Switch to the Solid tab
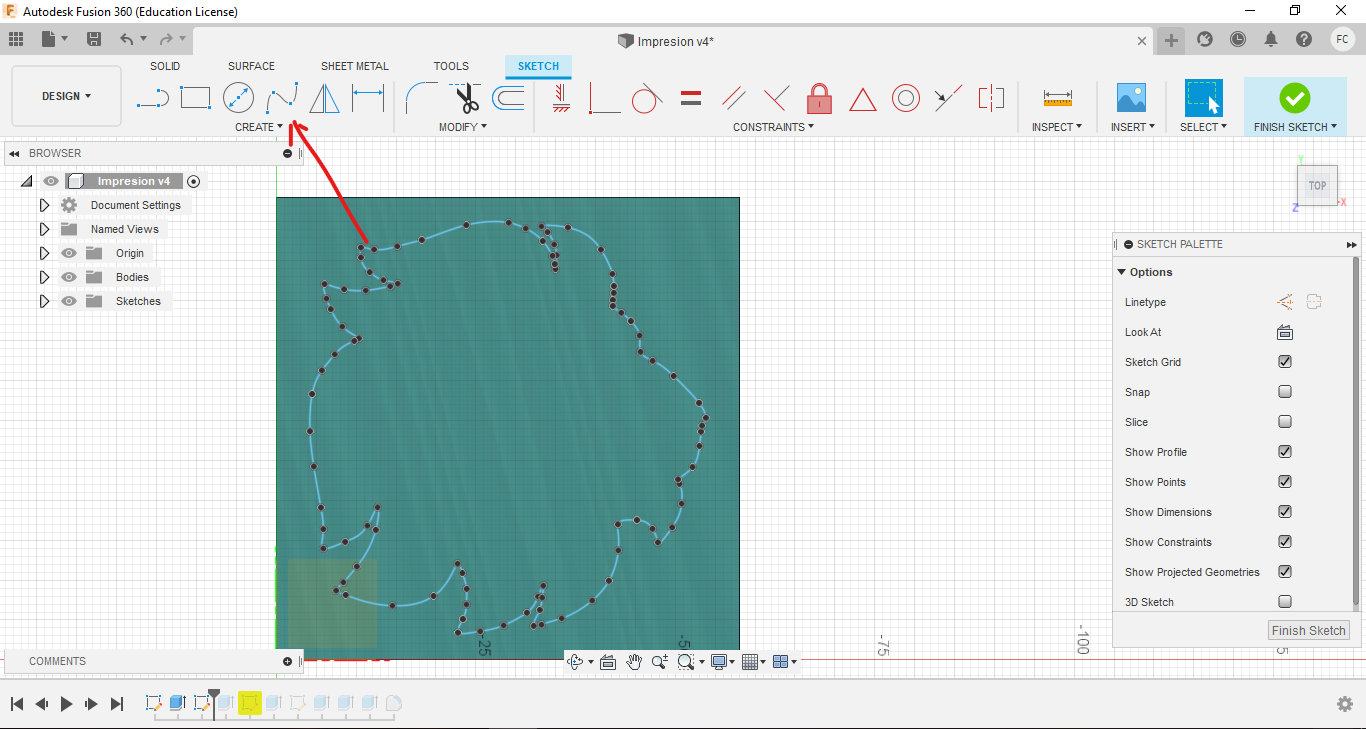1366x729 pixels. coord(165,66)
